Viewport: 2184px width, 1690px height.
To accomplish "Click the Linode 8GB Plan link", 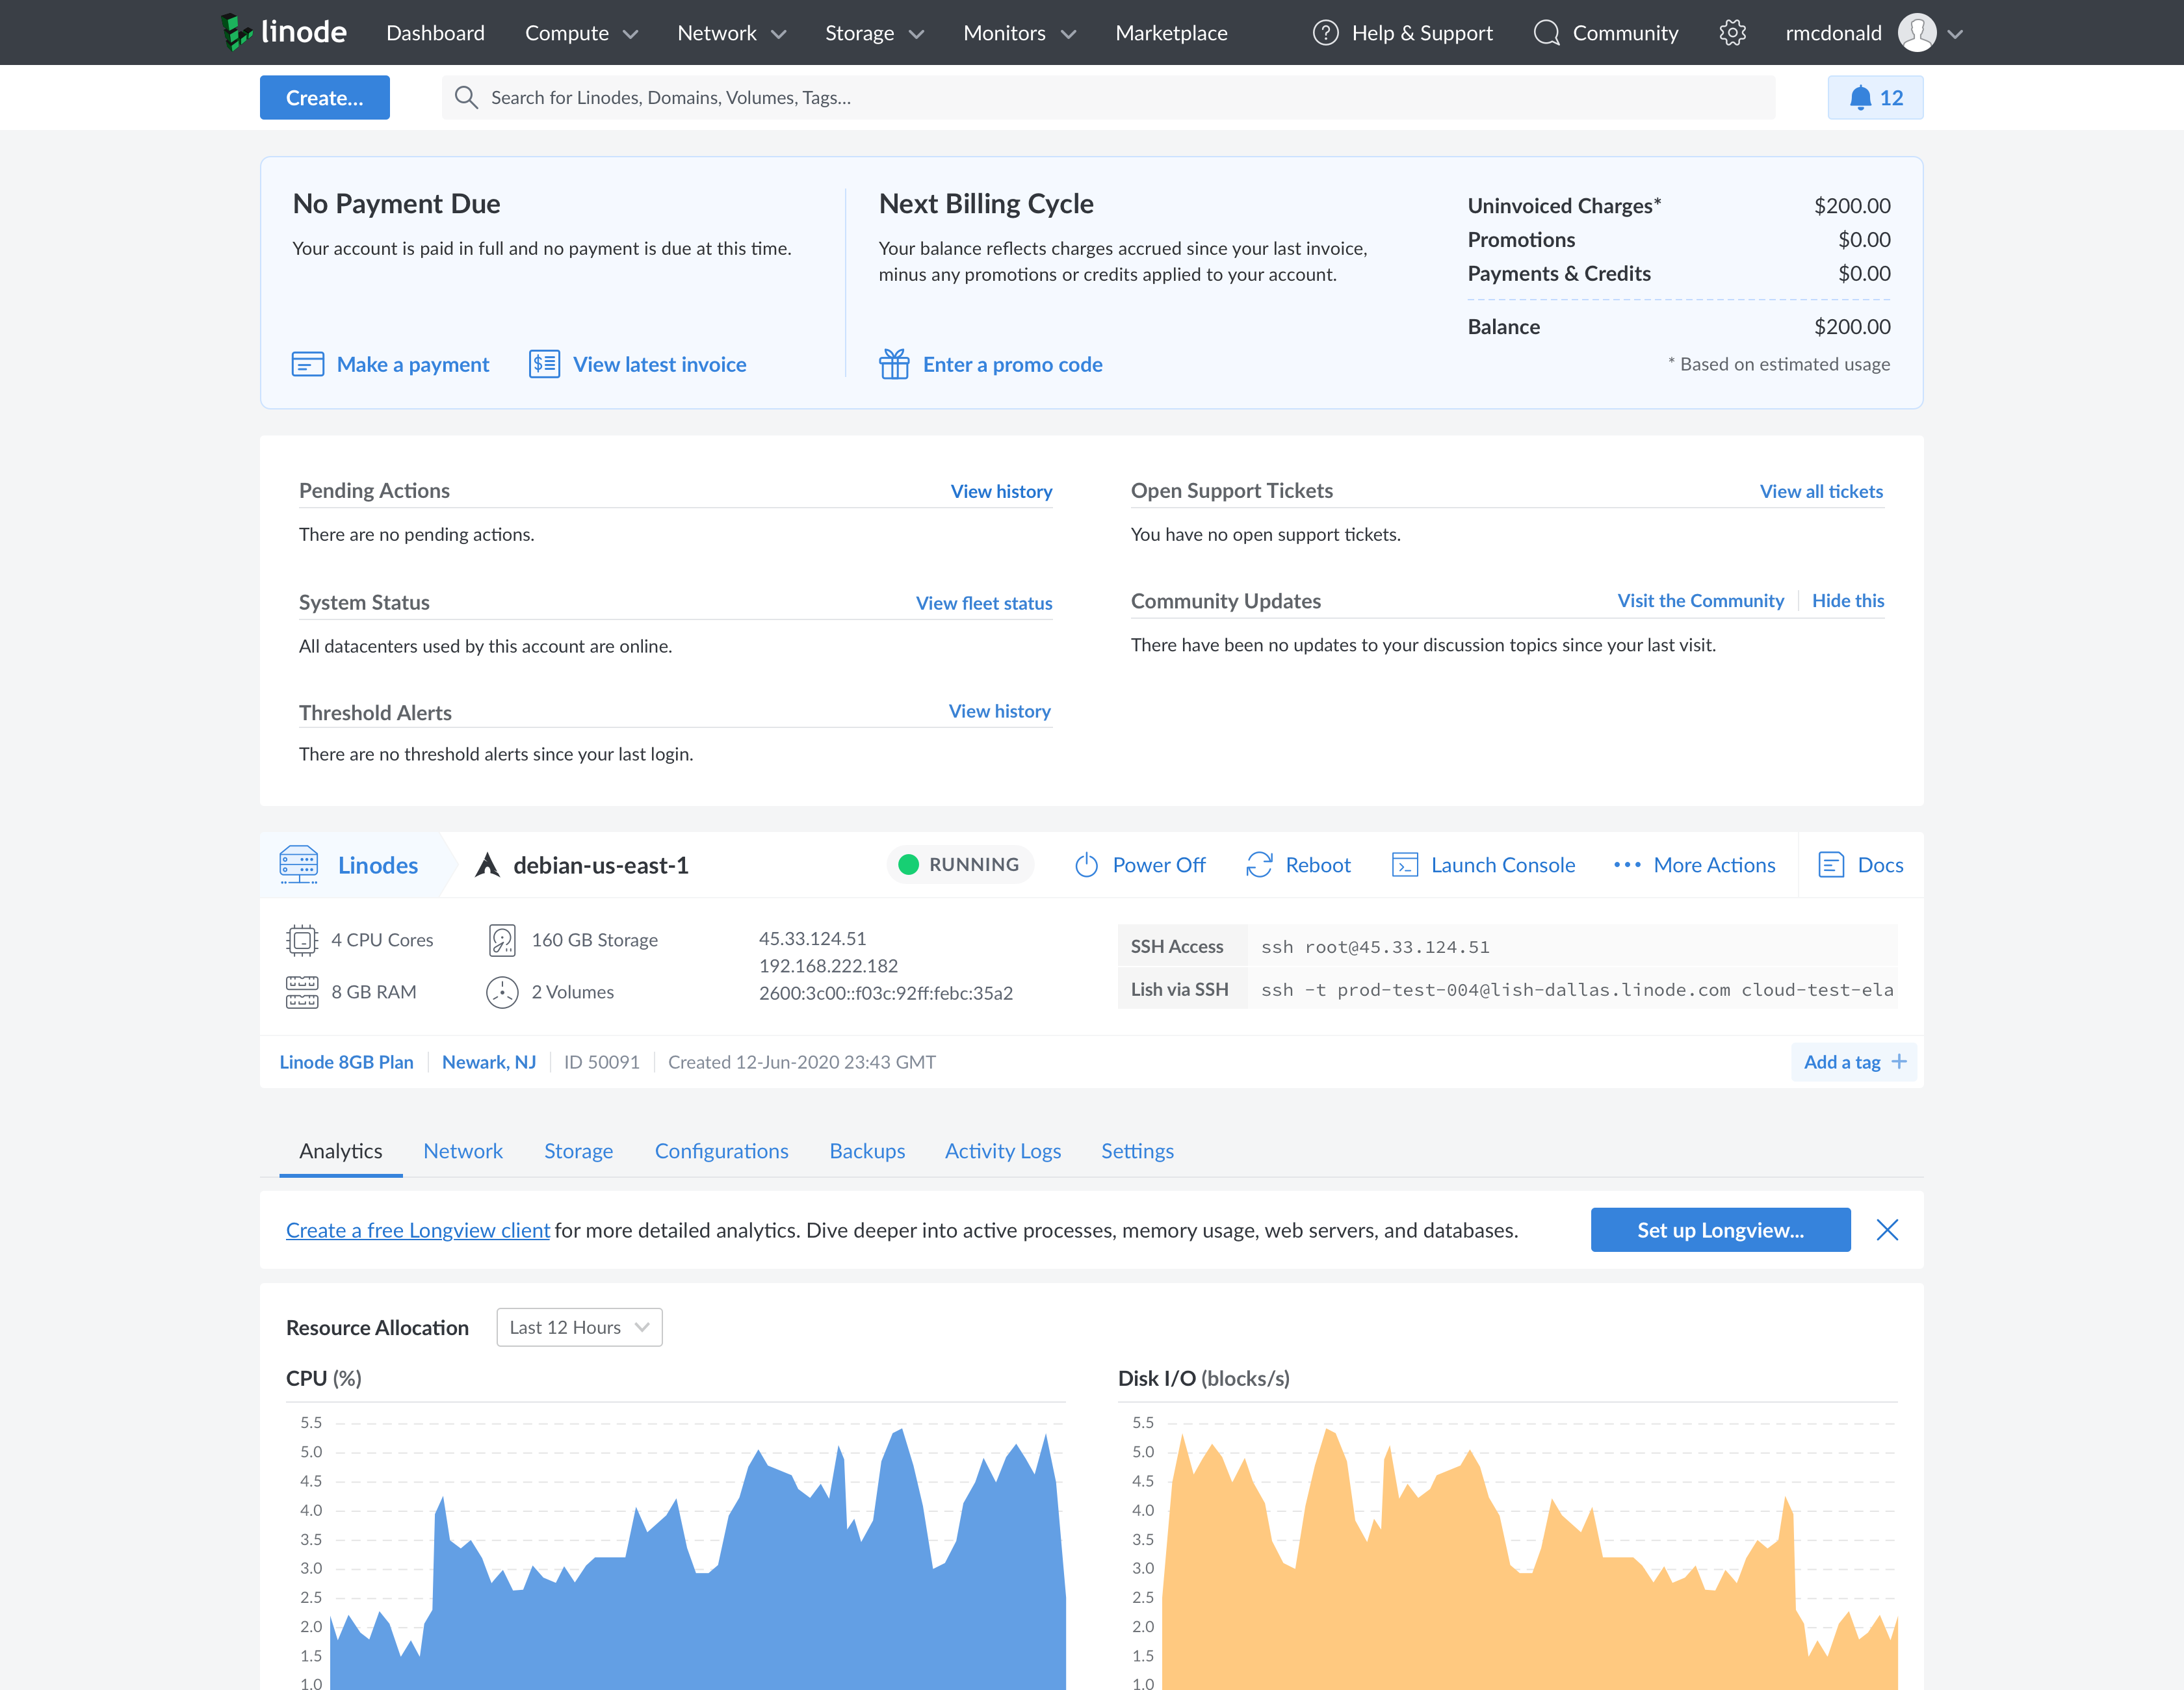I will click(346, 1062).
